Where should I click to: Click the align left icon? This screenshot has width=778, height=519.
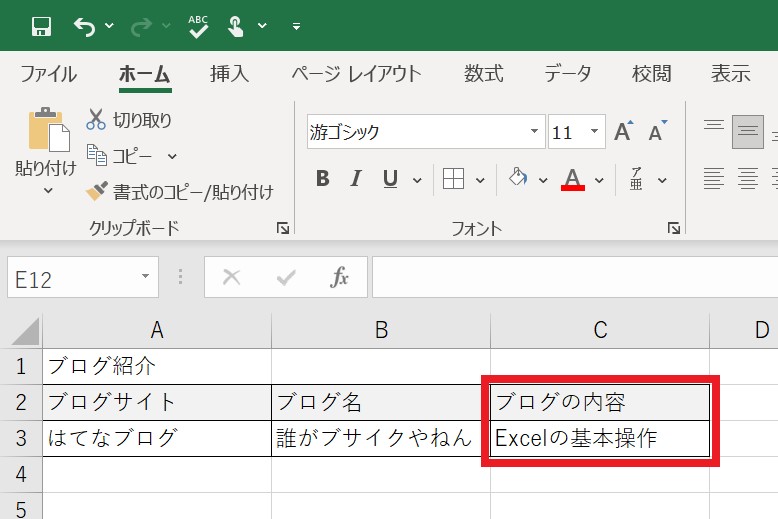tap(713, 179)
